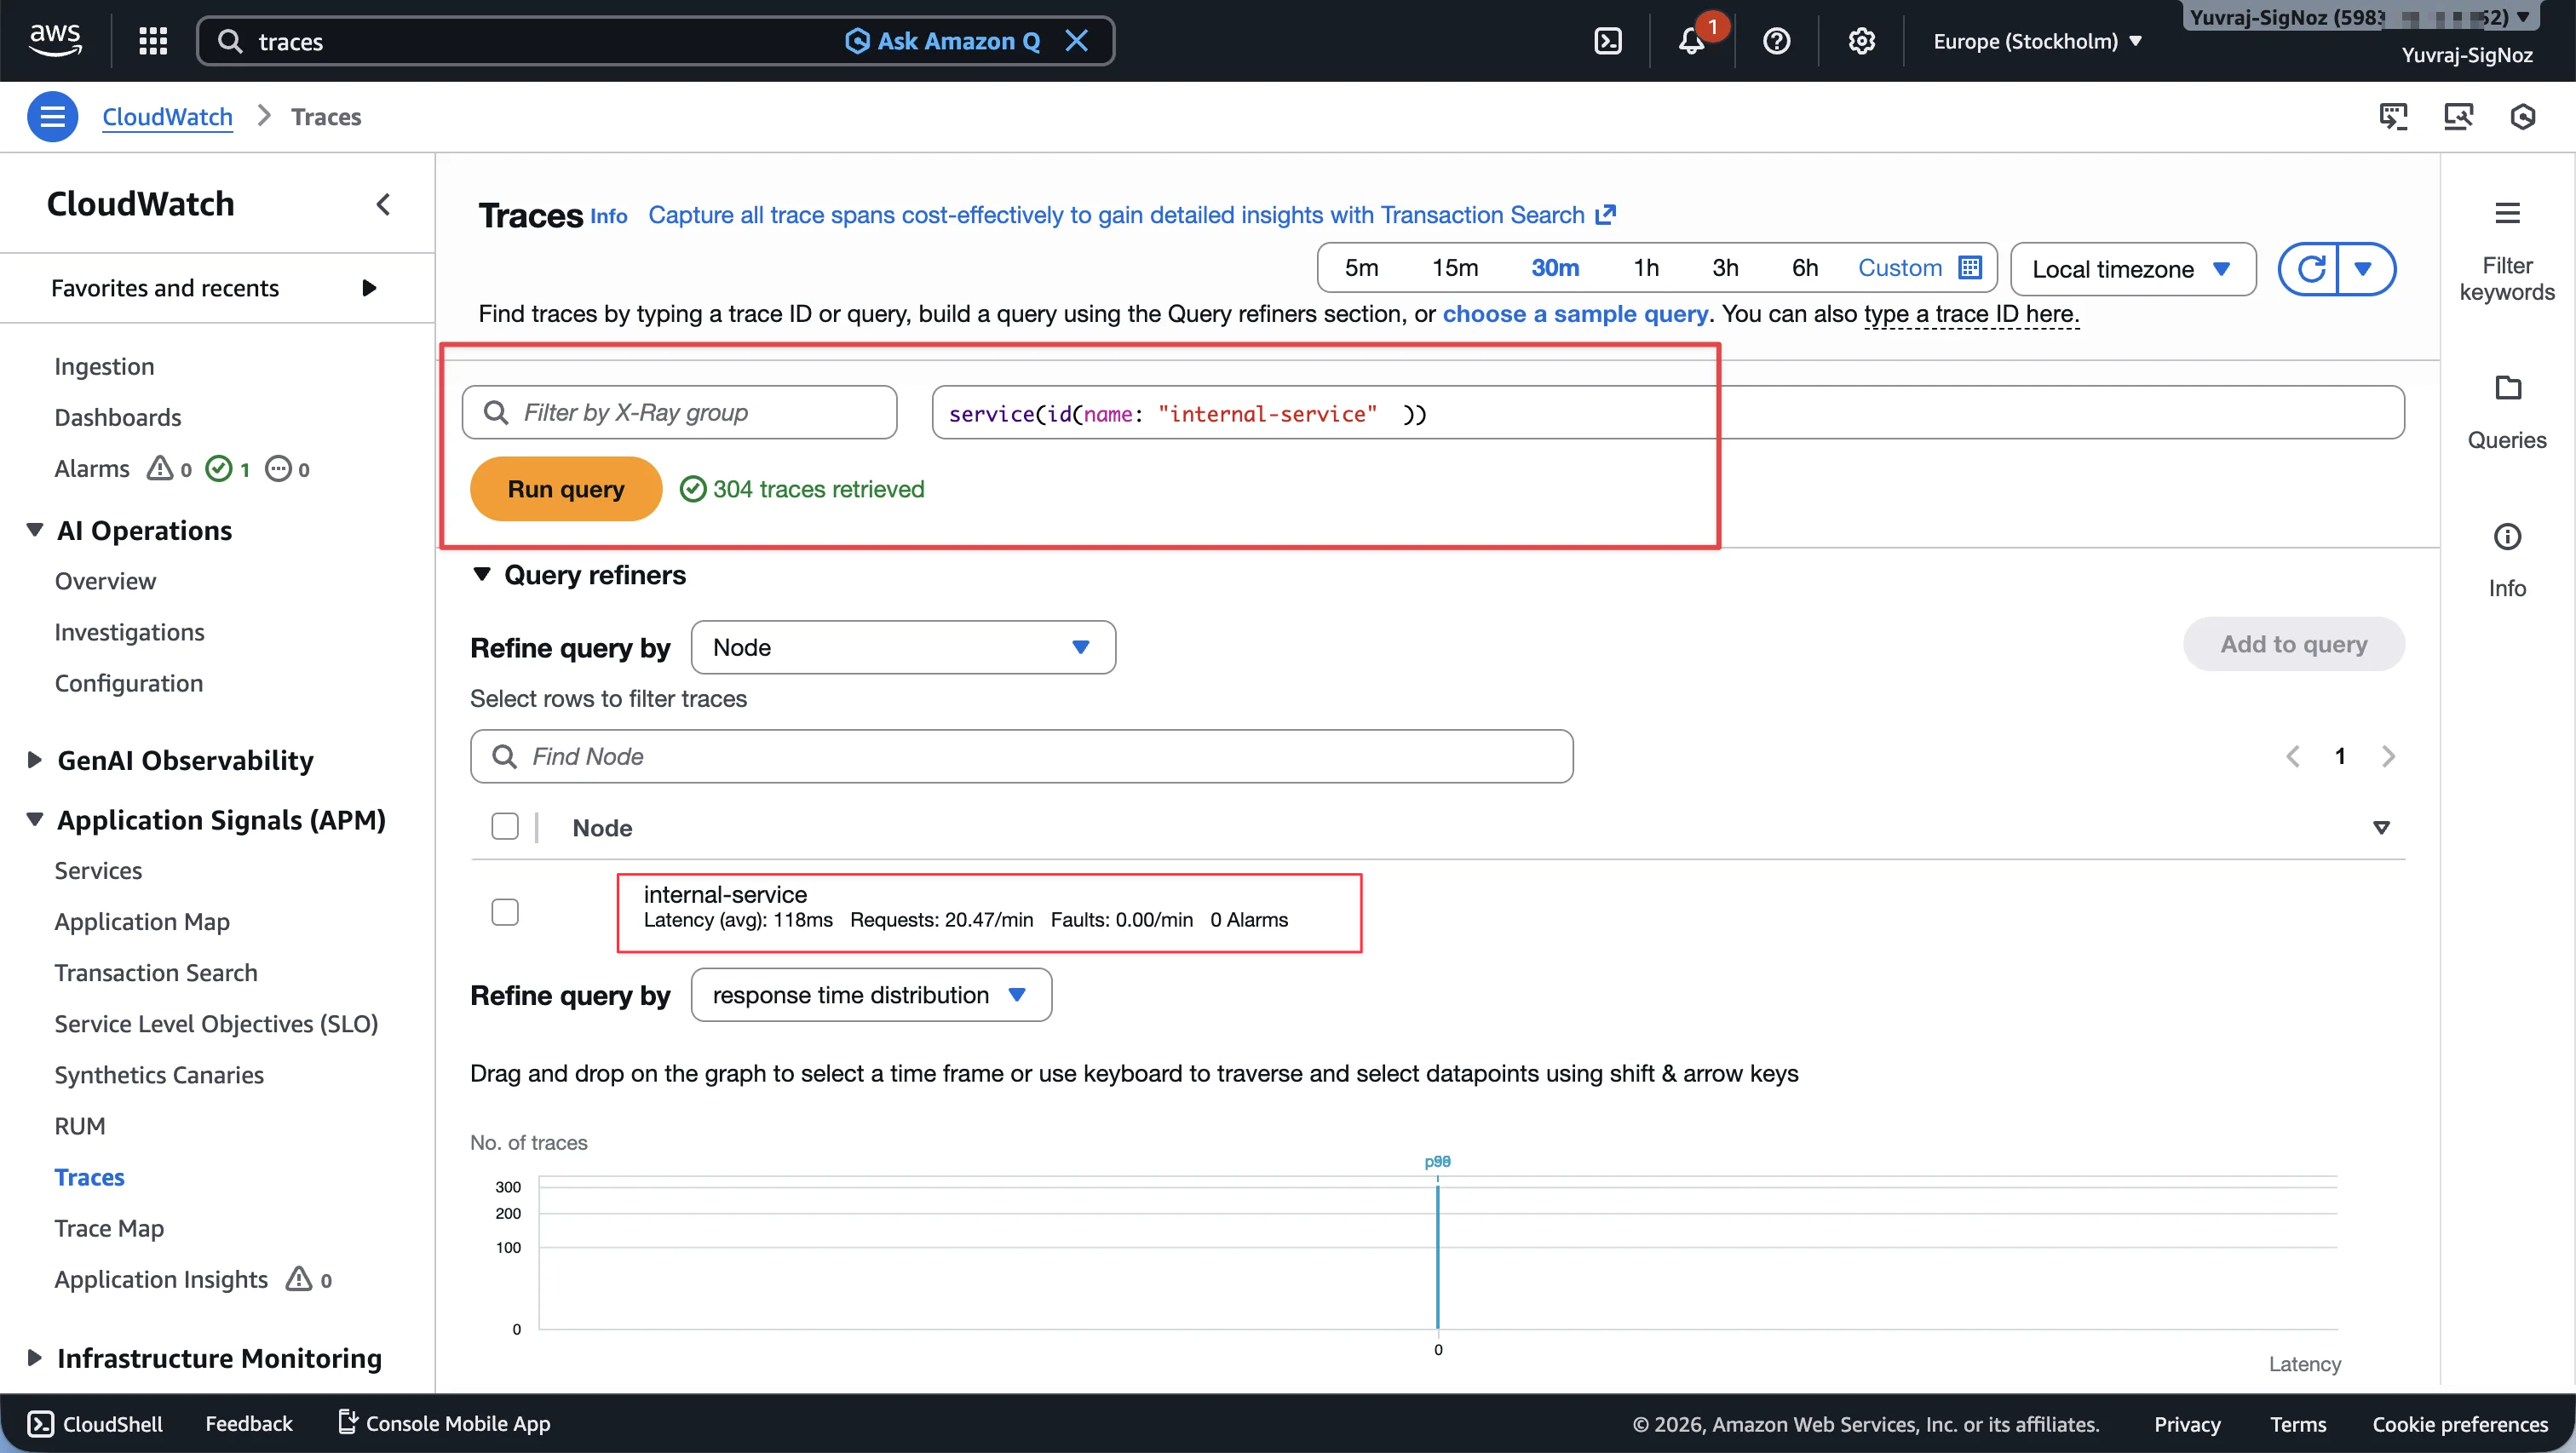Viewport: 2576px width, 1453px height.
Task: Open the Node refine query dropdown
Action: coord(902,646)
